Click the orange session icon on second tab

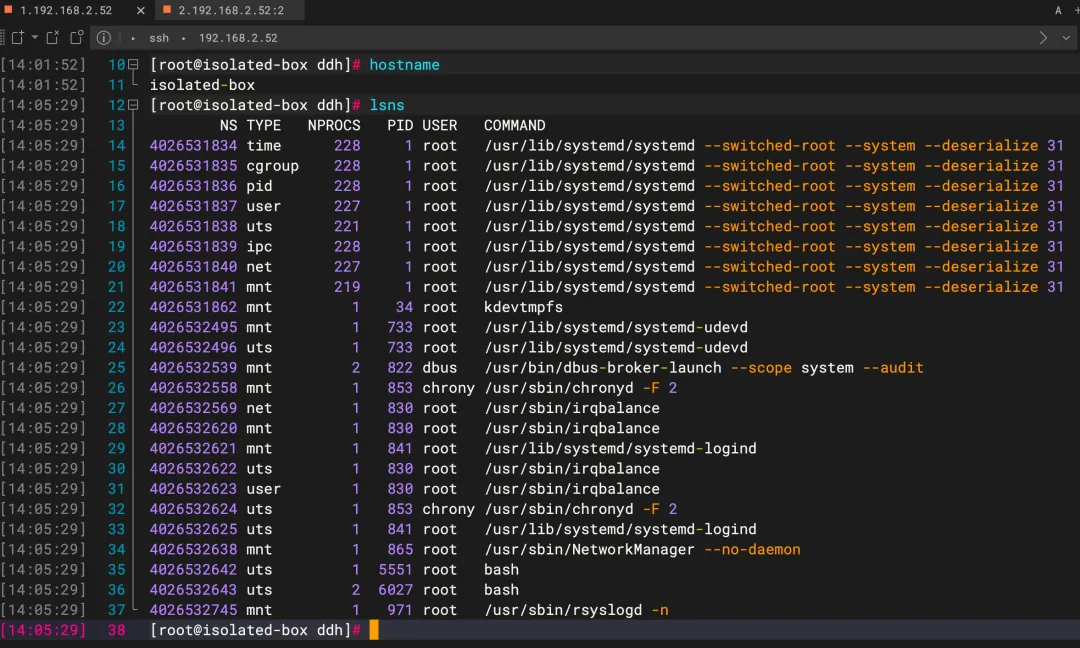(166, 10)
